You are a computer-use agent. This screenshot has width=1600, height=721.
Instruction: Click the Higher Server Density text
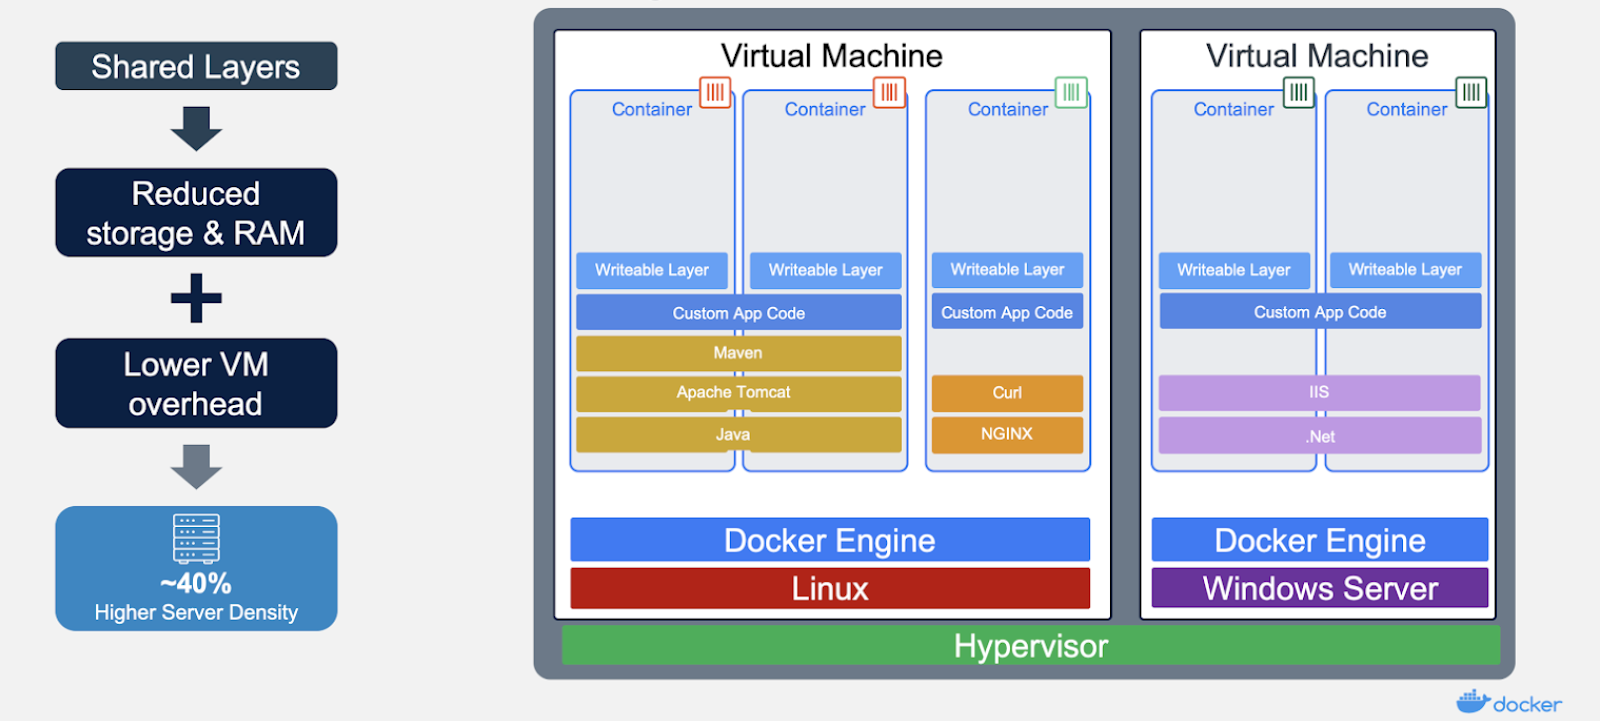point(196,612)
